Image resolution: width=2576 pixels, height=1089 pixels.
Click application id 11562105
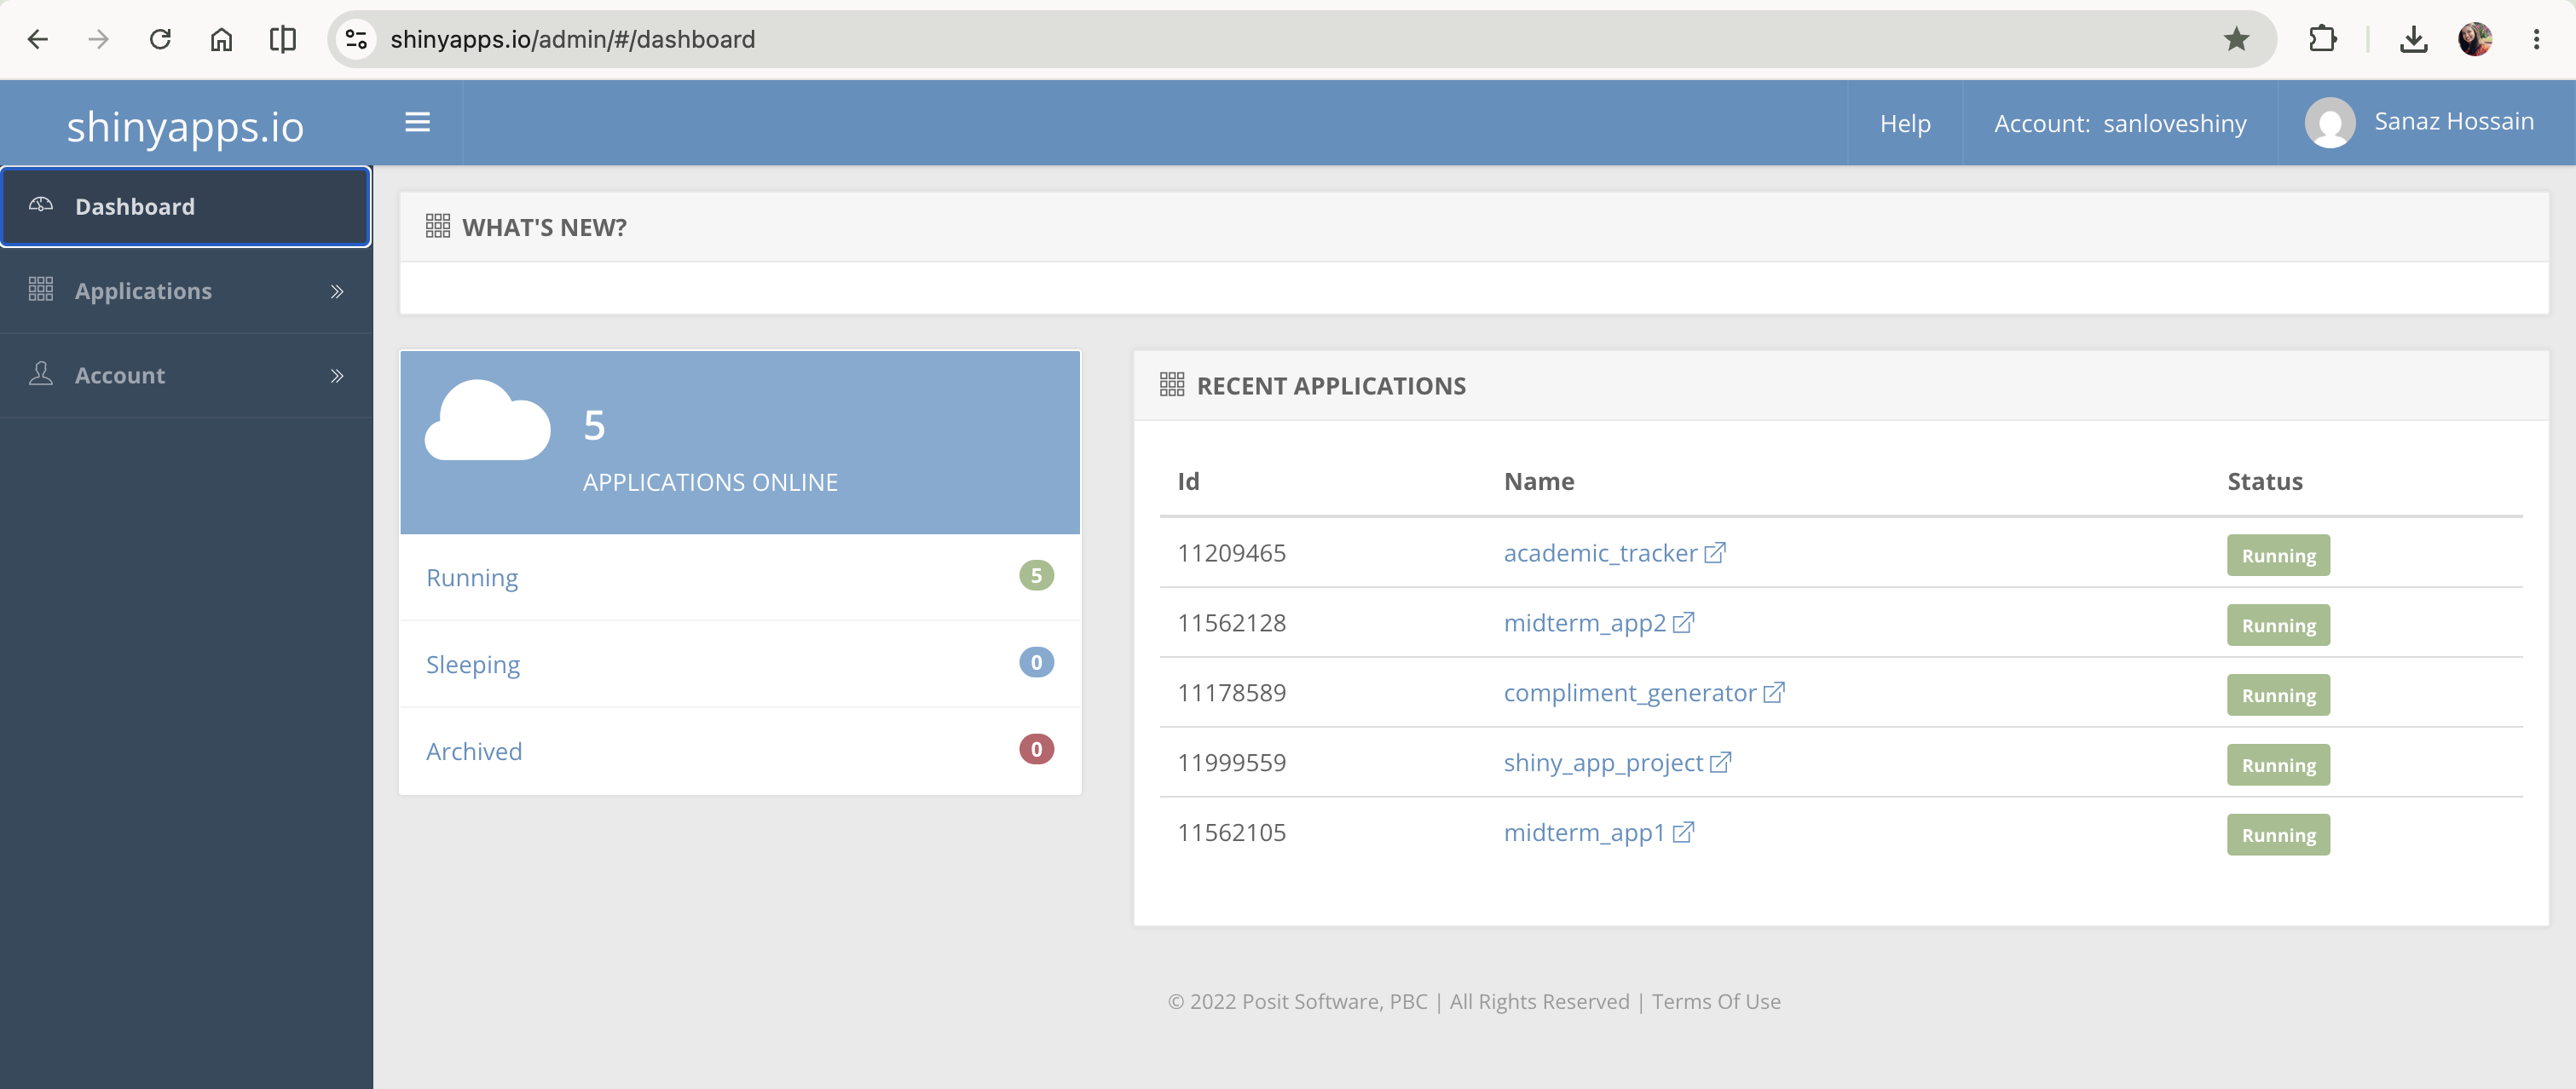(x=1232, y=833)
